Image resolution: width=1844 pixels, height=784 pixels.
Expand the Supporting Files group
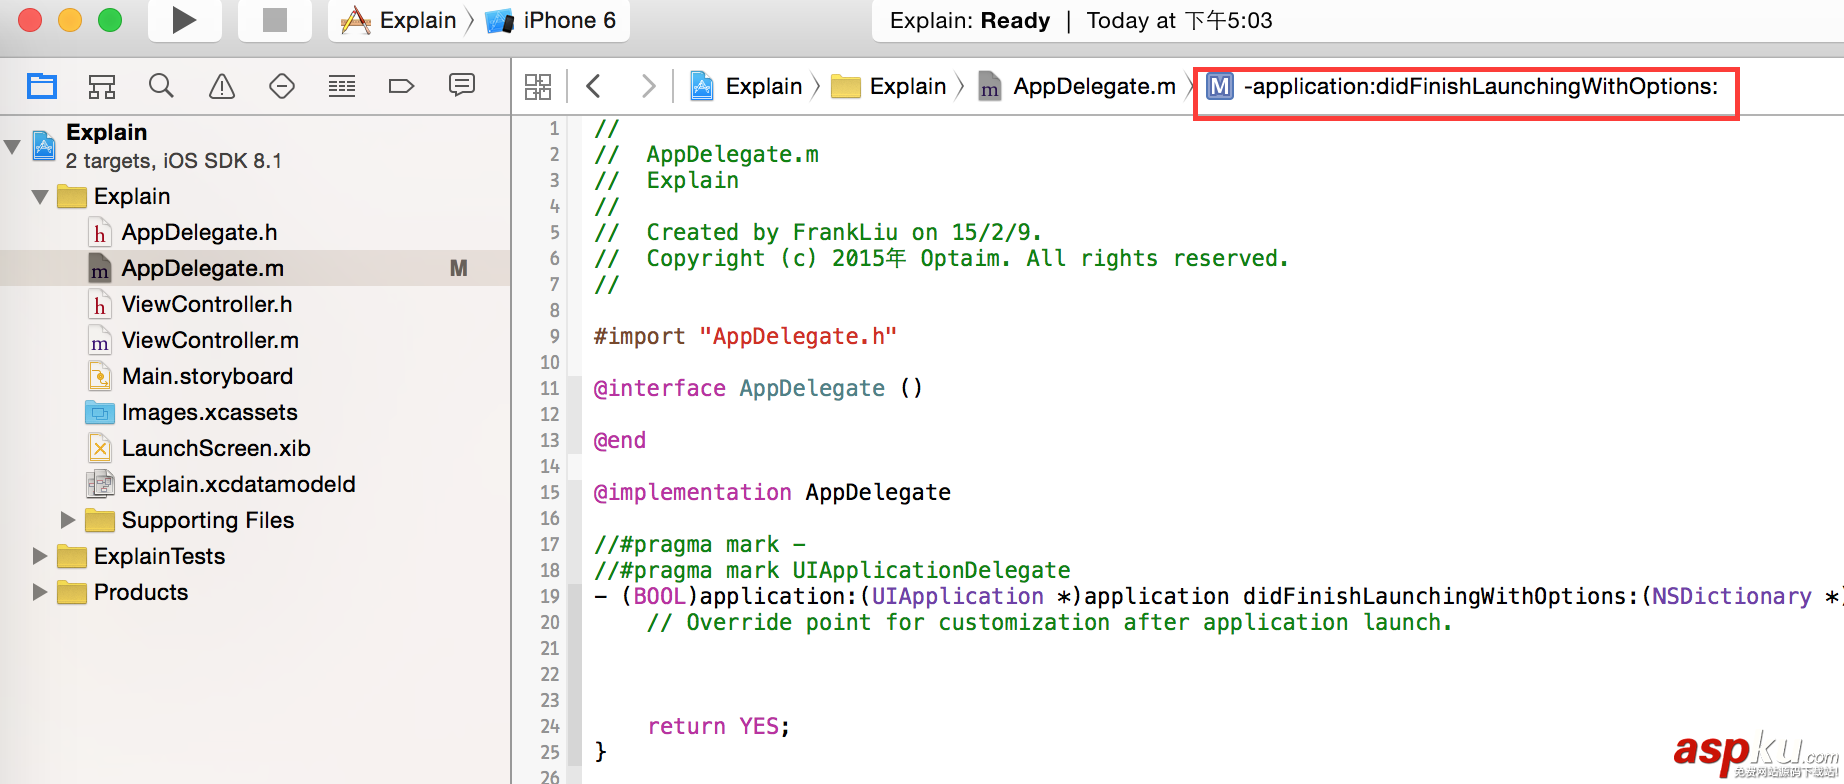(68, 520)
